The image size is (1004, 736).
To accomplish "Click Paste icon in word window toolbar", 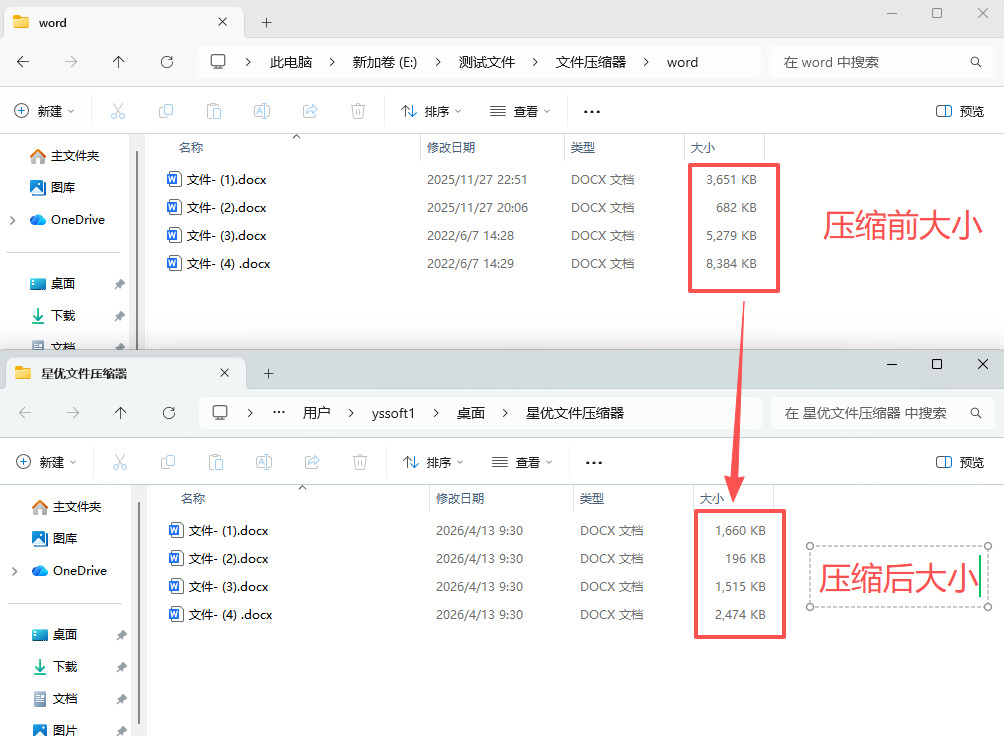I will (x=214, y=111).
